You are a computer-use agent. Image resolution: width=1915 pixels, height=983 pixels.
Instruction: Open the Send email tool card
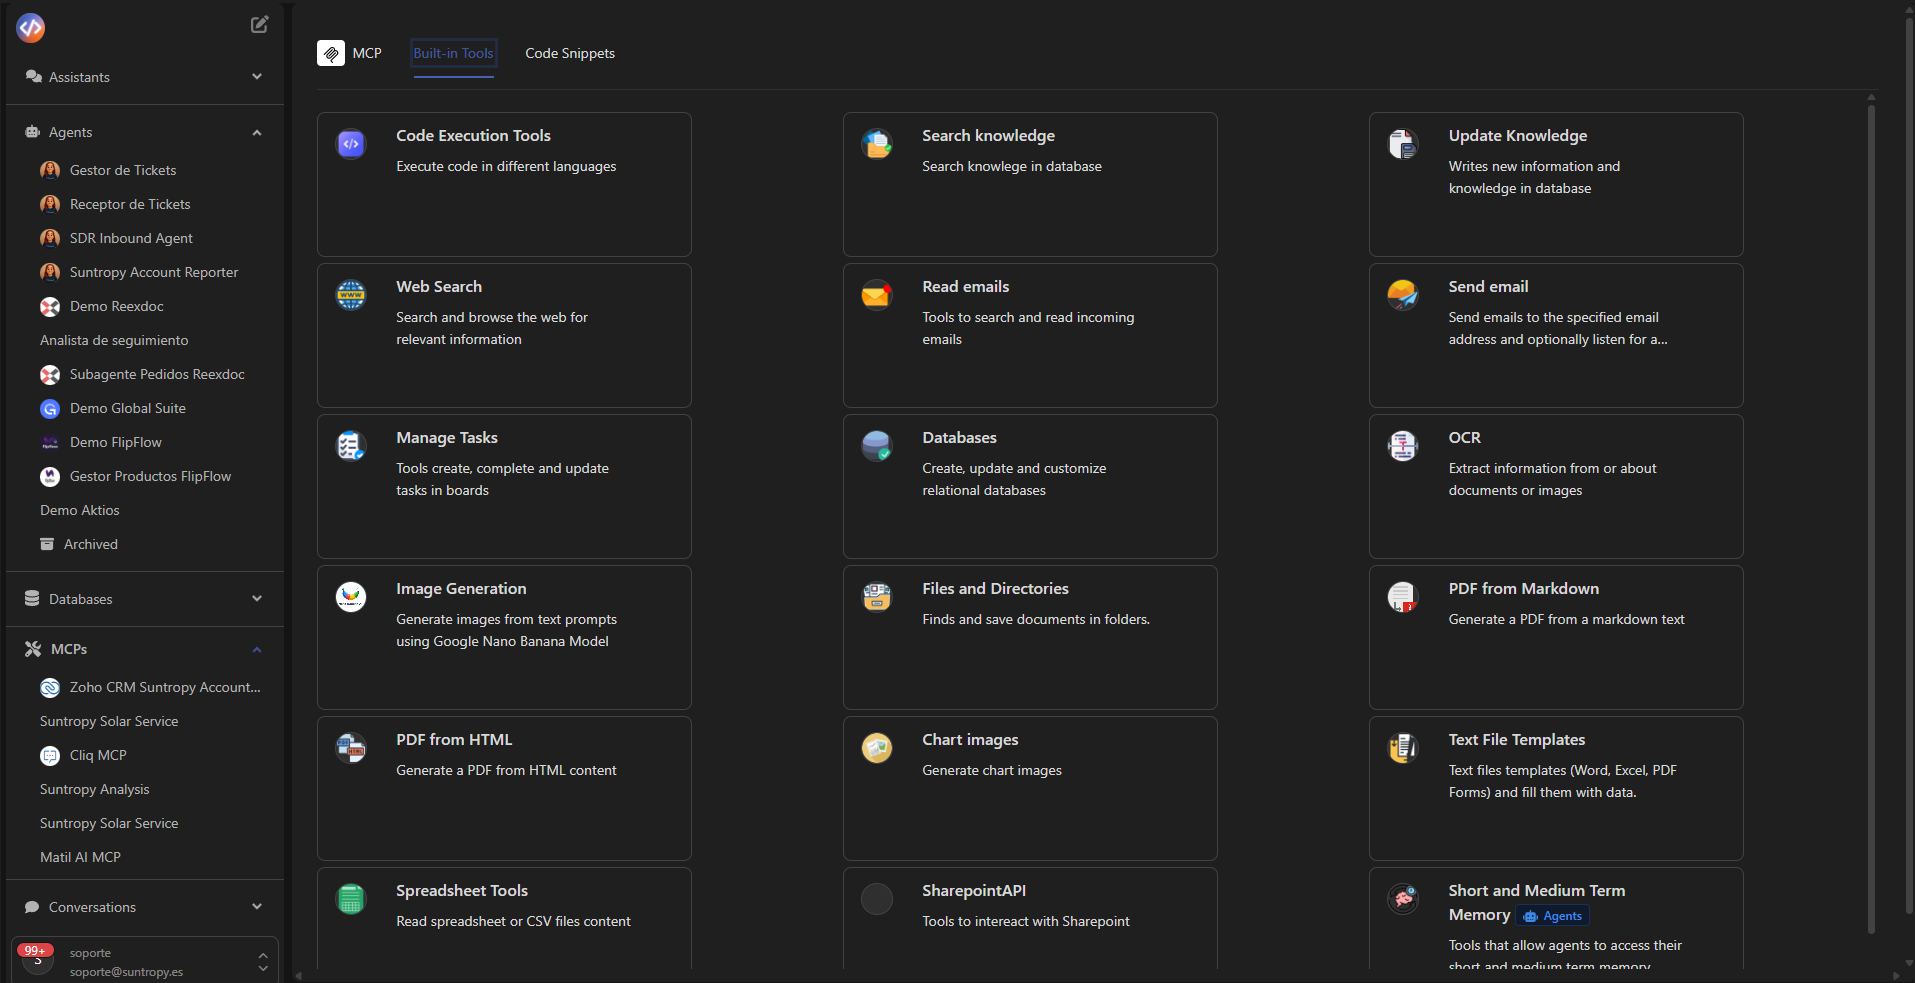1555,335
